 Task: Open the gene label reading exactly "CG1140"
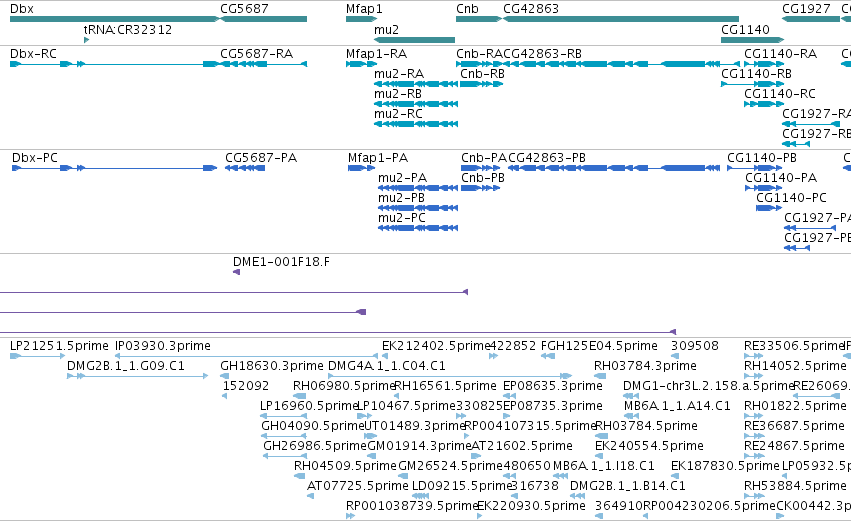tap(745, 30)
